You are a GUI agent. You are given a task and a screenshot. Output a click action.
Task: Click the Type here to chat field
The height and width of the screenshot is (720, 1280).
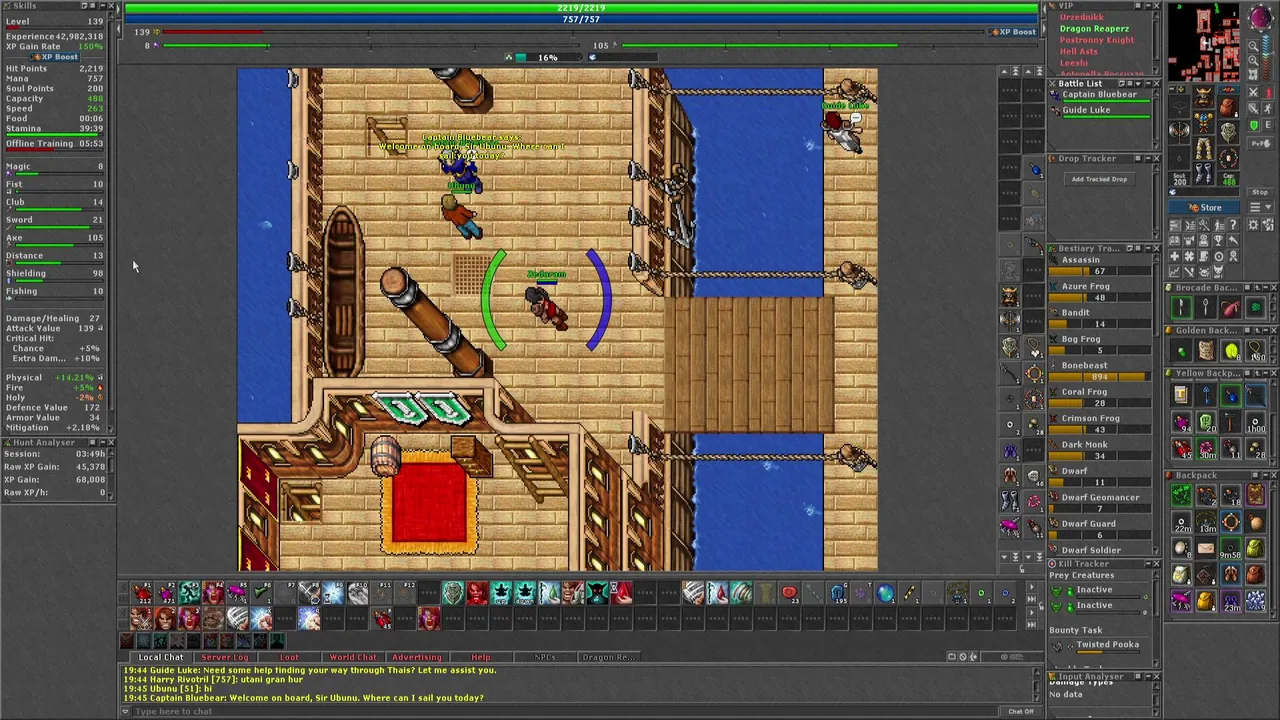(565, 711)
